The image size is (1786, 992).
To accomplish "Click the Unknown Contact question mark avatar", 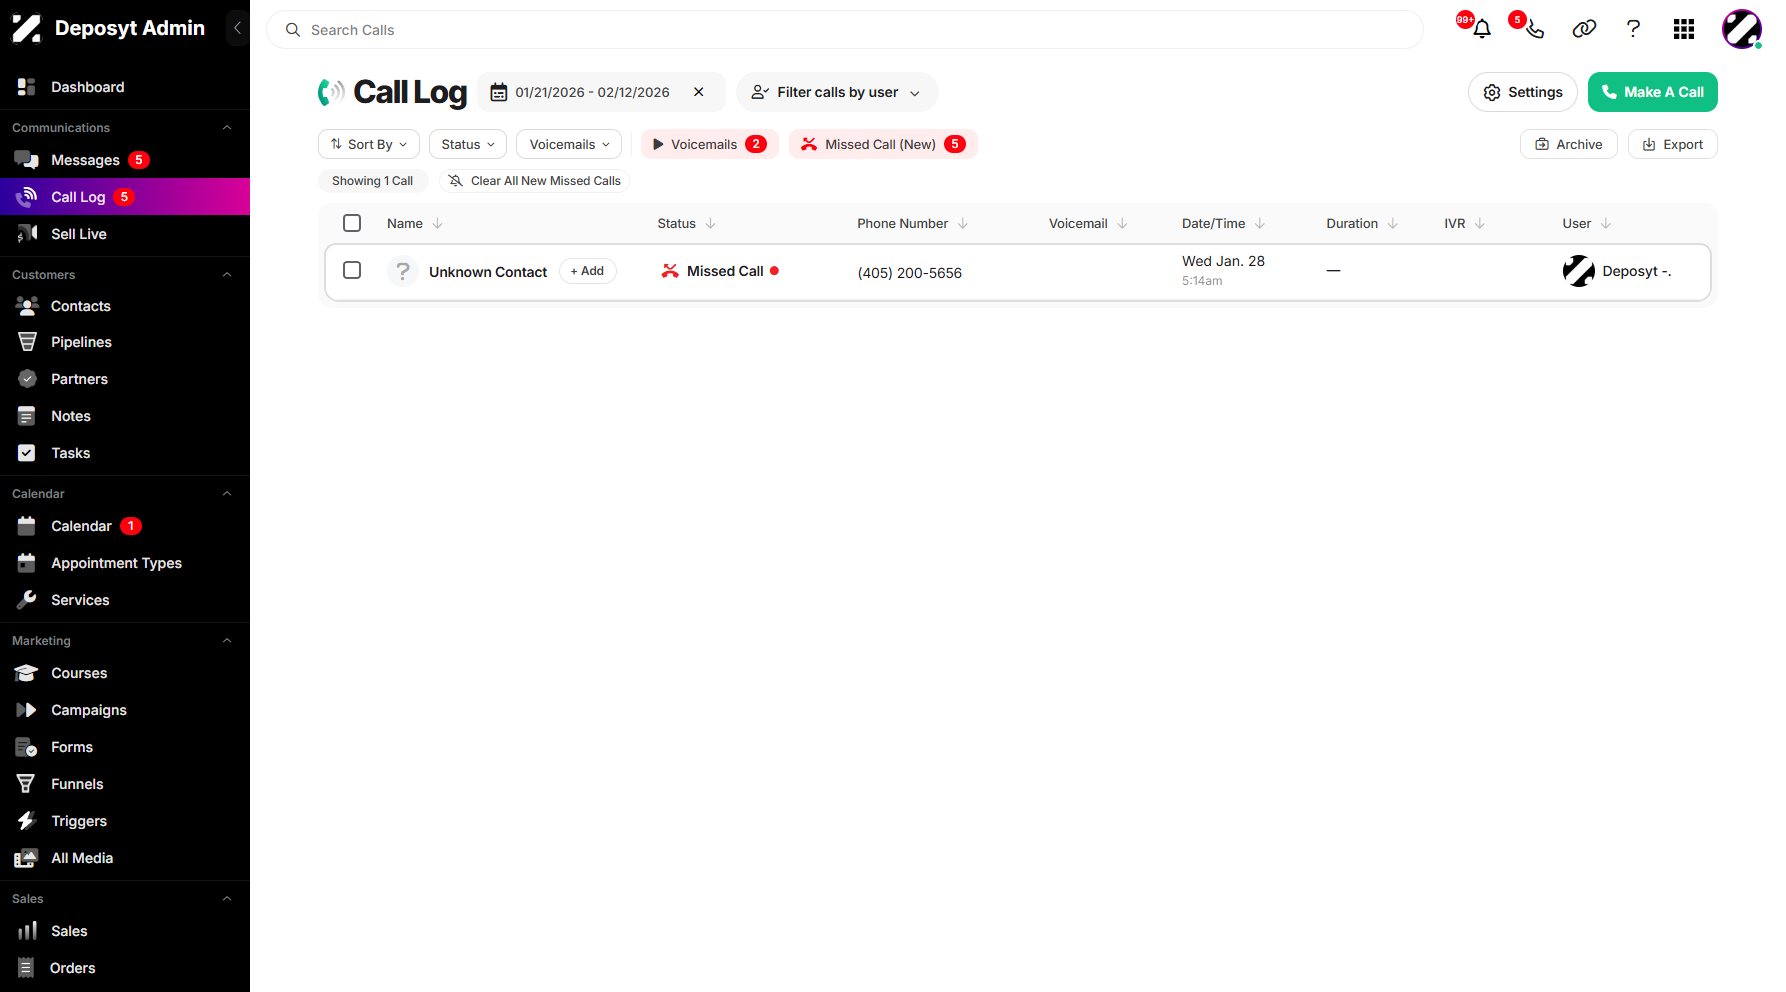I will [x=403, y=271].
